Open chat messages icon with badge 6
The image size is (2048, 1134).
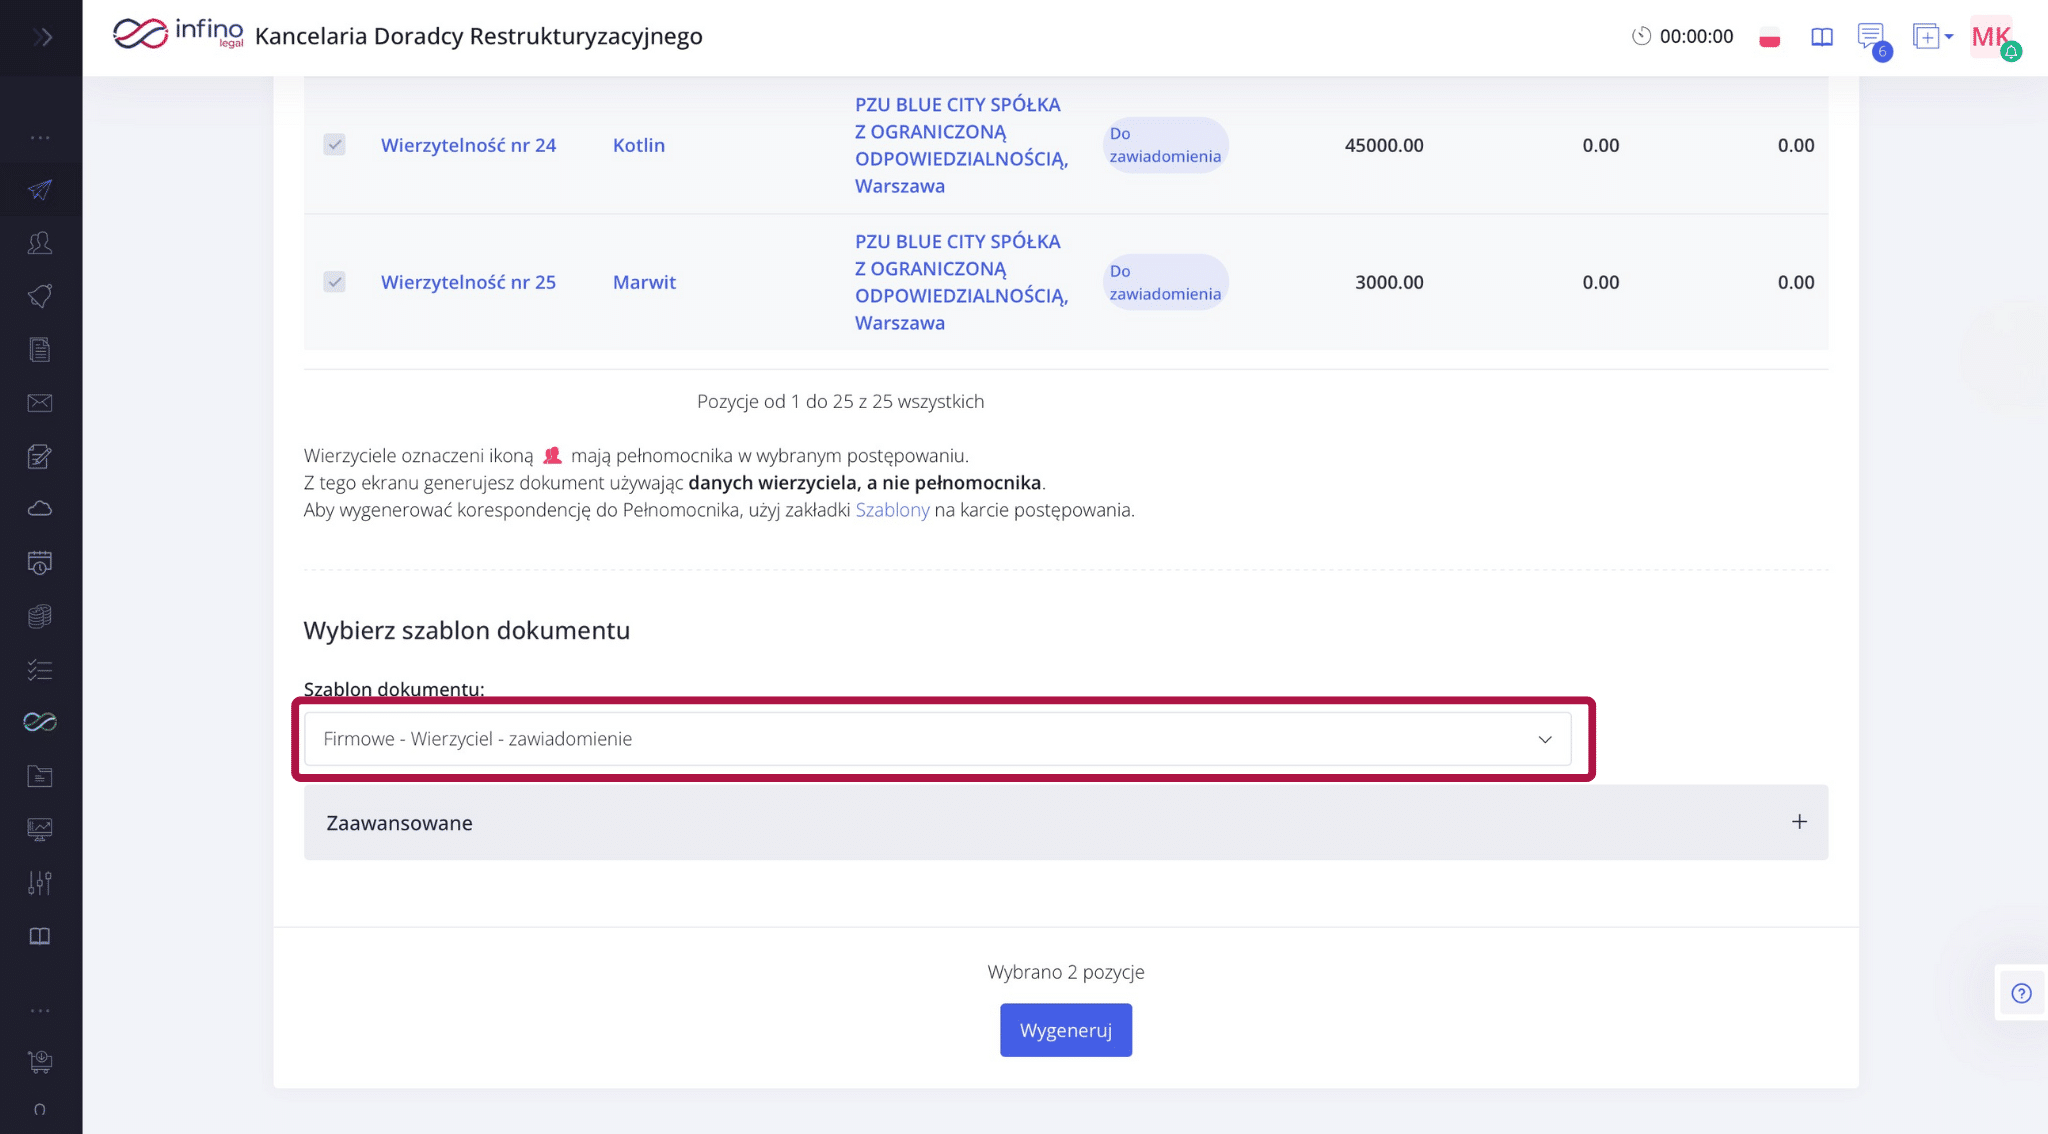(1870, 37)
